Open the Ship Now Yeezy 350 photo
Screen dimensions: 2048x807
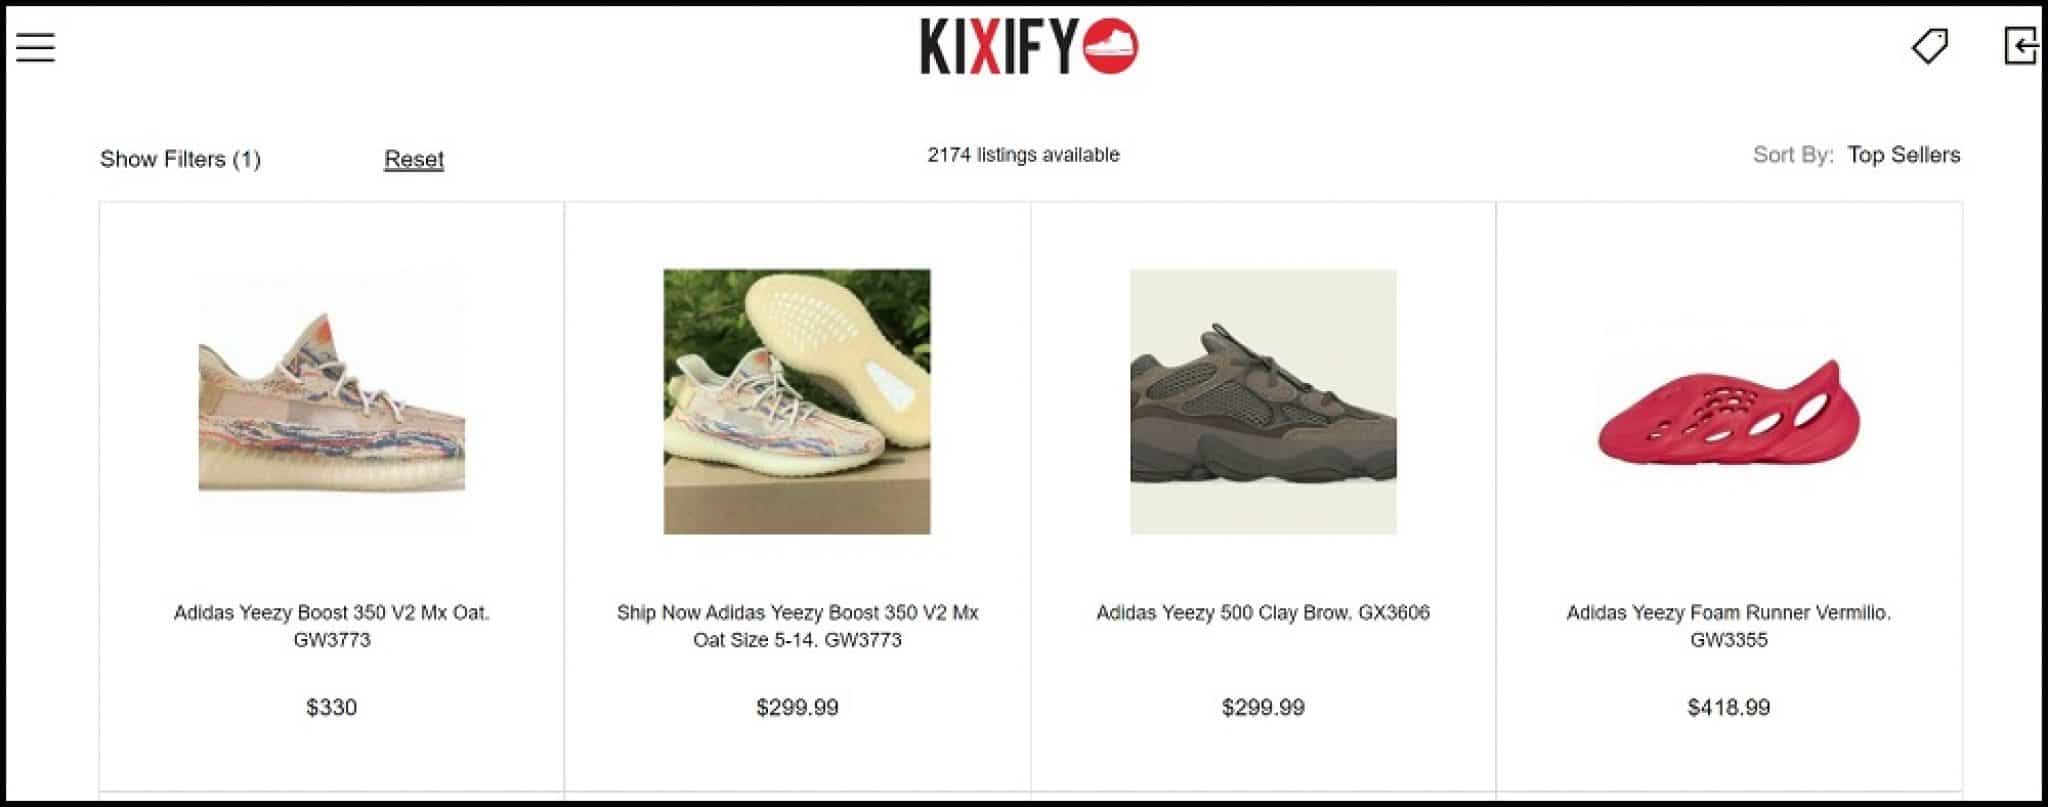tap(797, 401)
